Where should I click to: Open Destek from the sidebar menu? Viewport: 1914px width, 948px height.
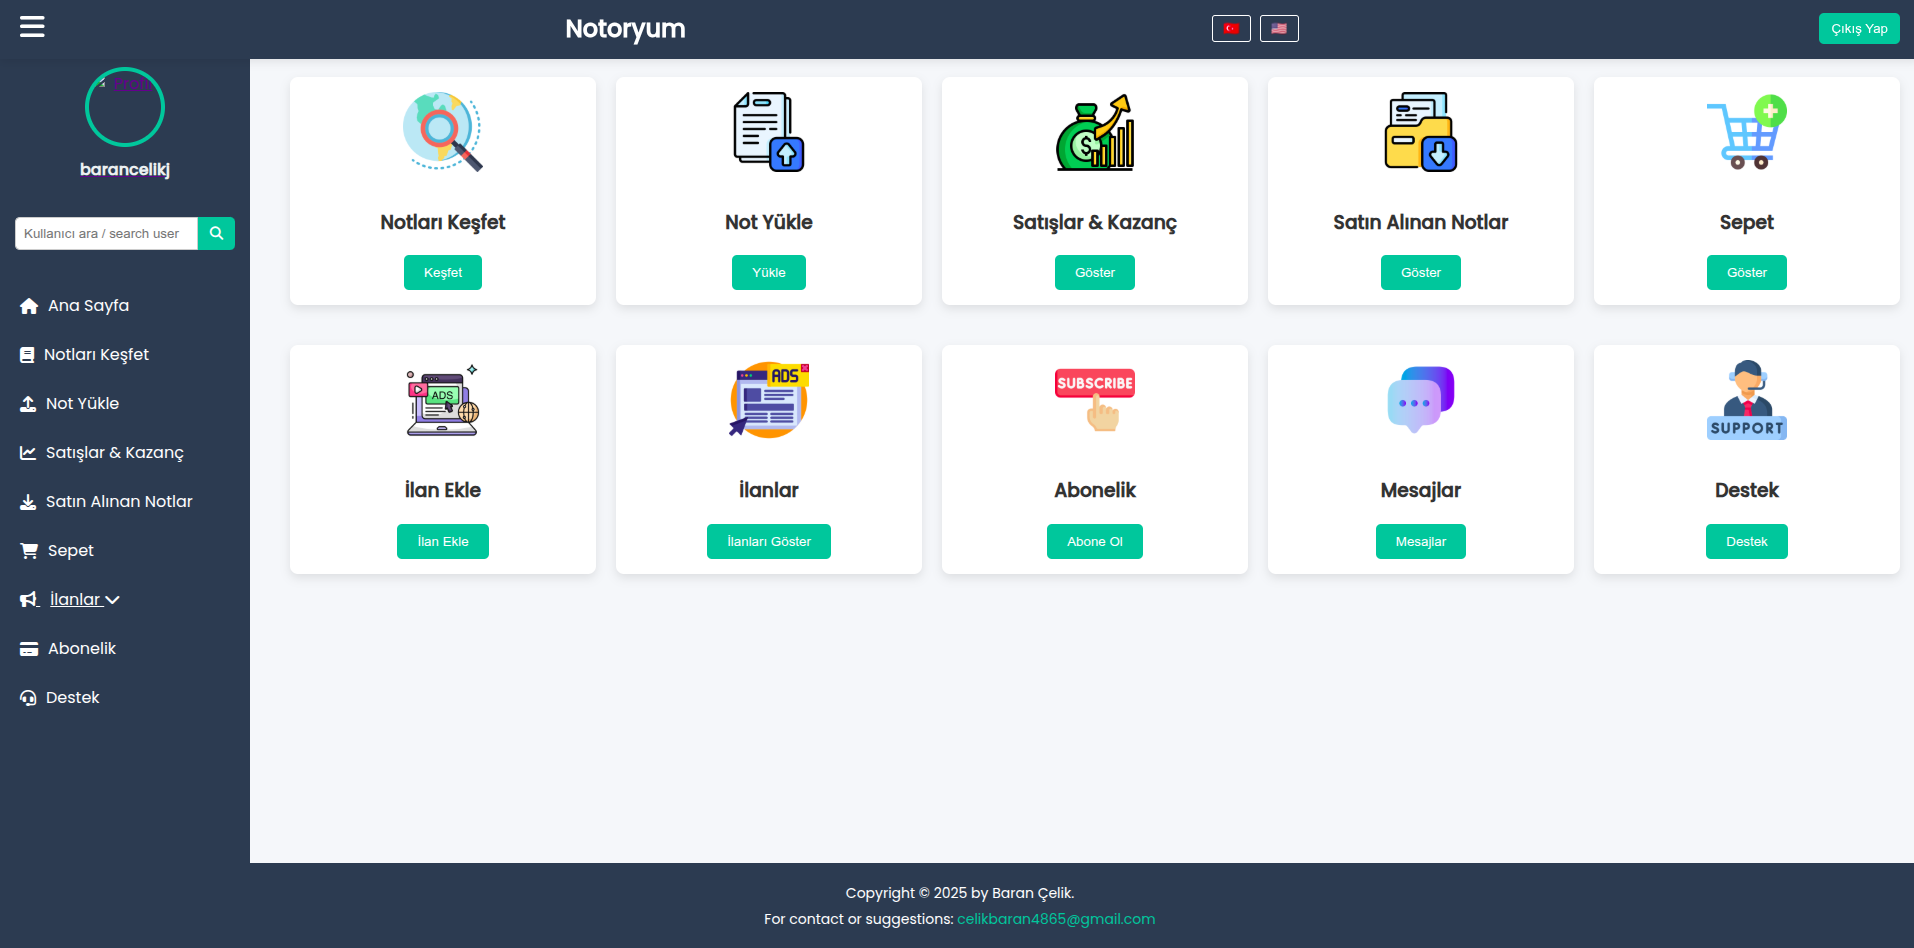tap(72, 697)
